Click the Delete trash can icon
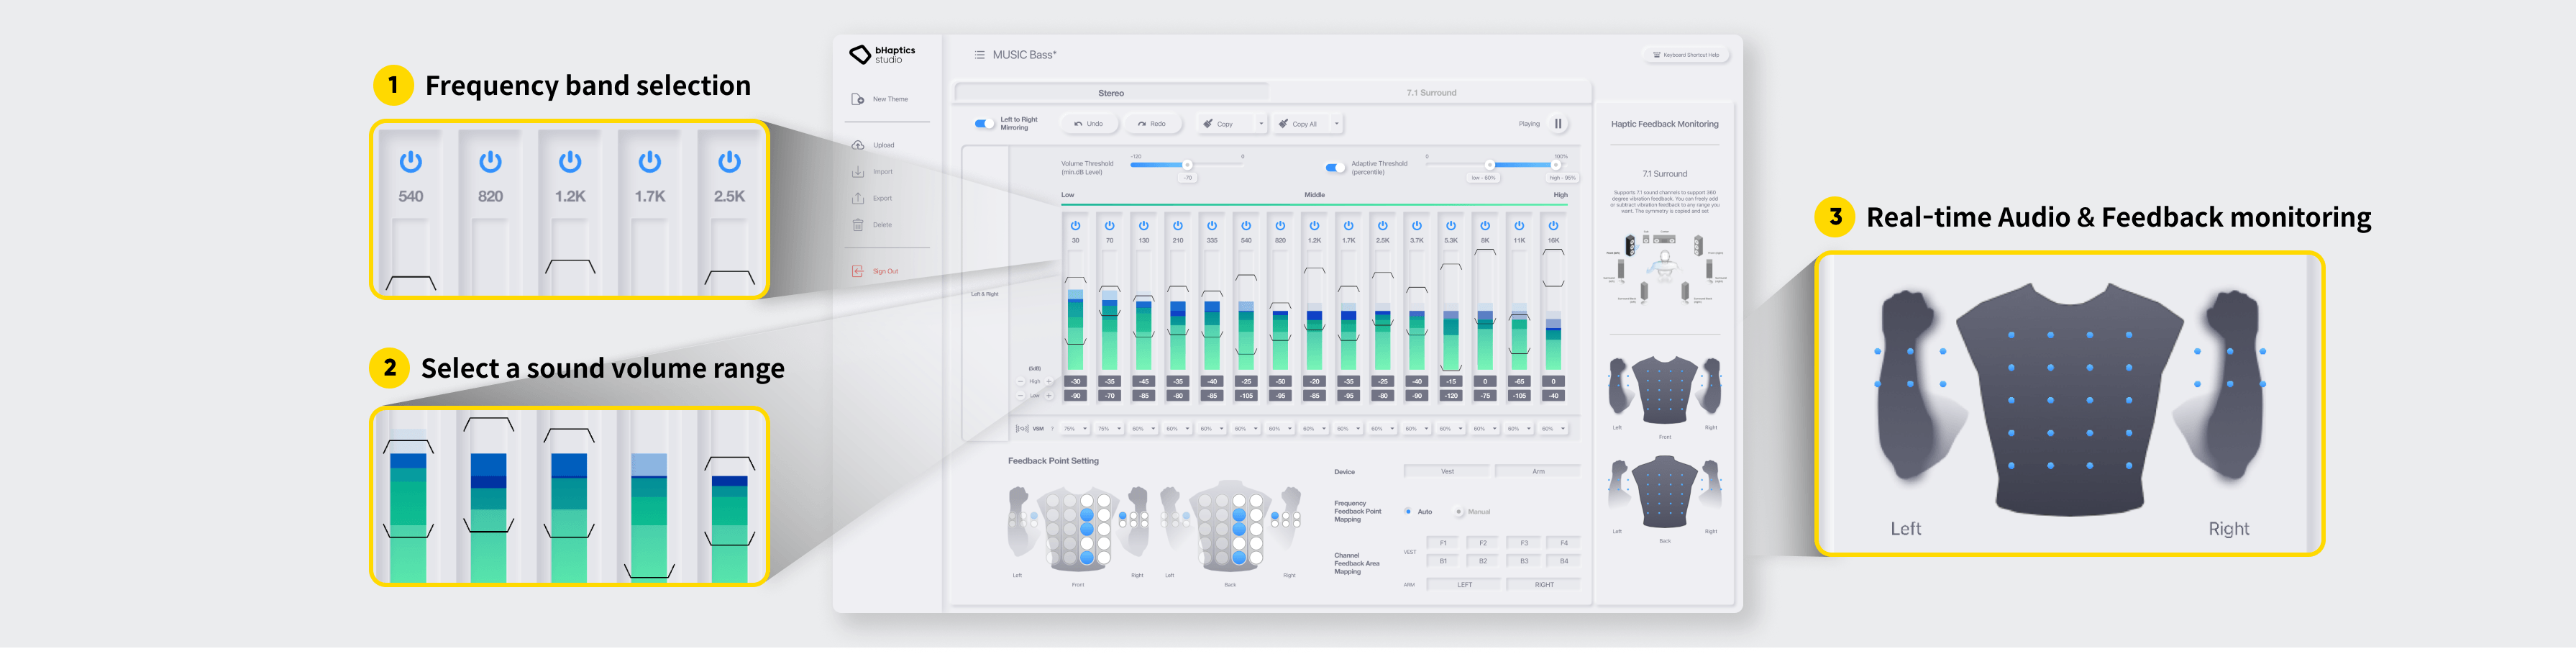The width and height of the screenshot is (2576, 654). click(x=857, y=225)
